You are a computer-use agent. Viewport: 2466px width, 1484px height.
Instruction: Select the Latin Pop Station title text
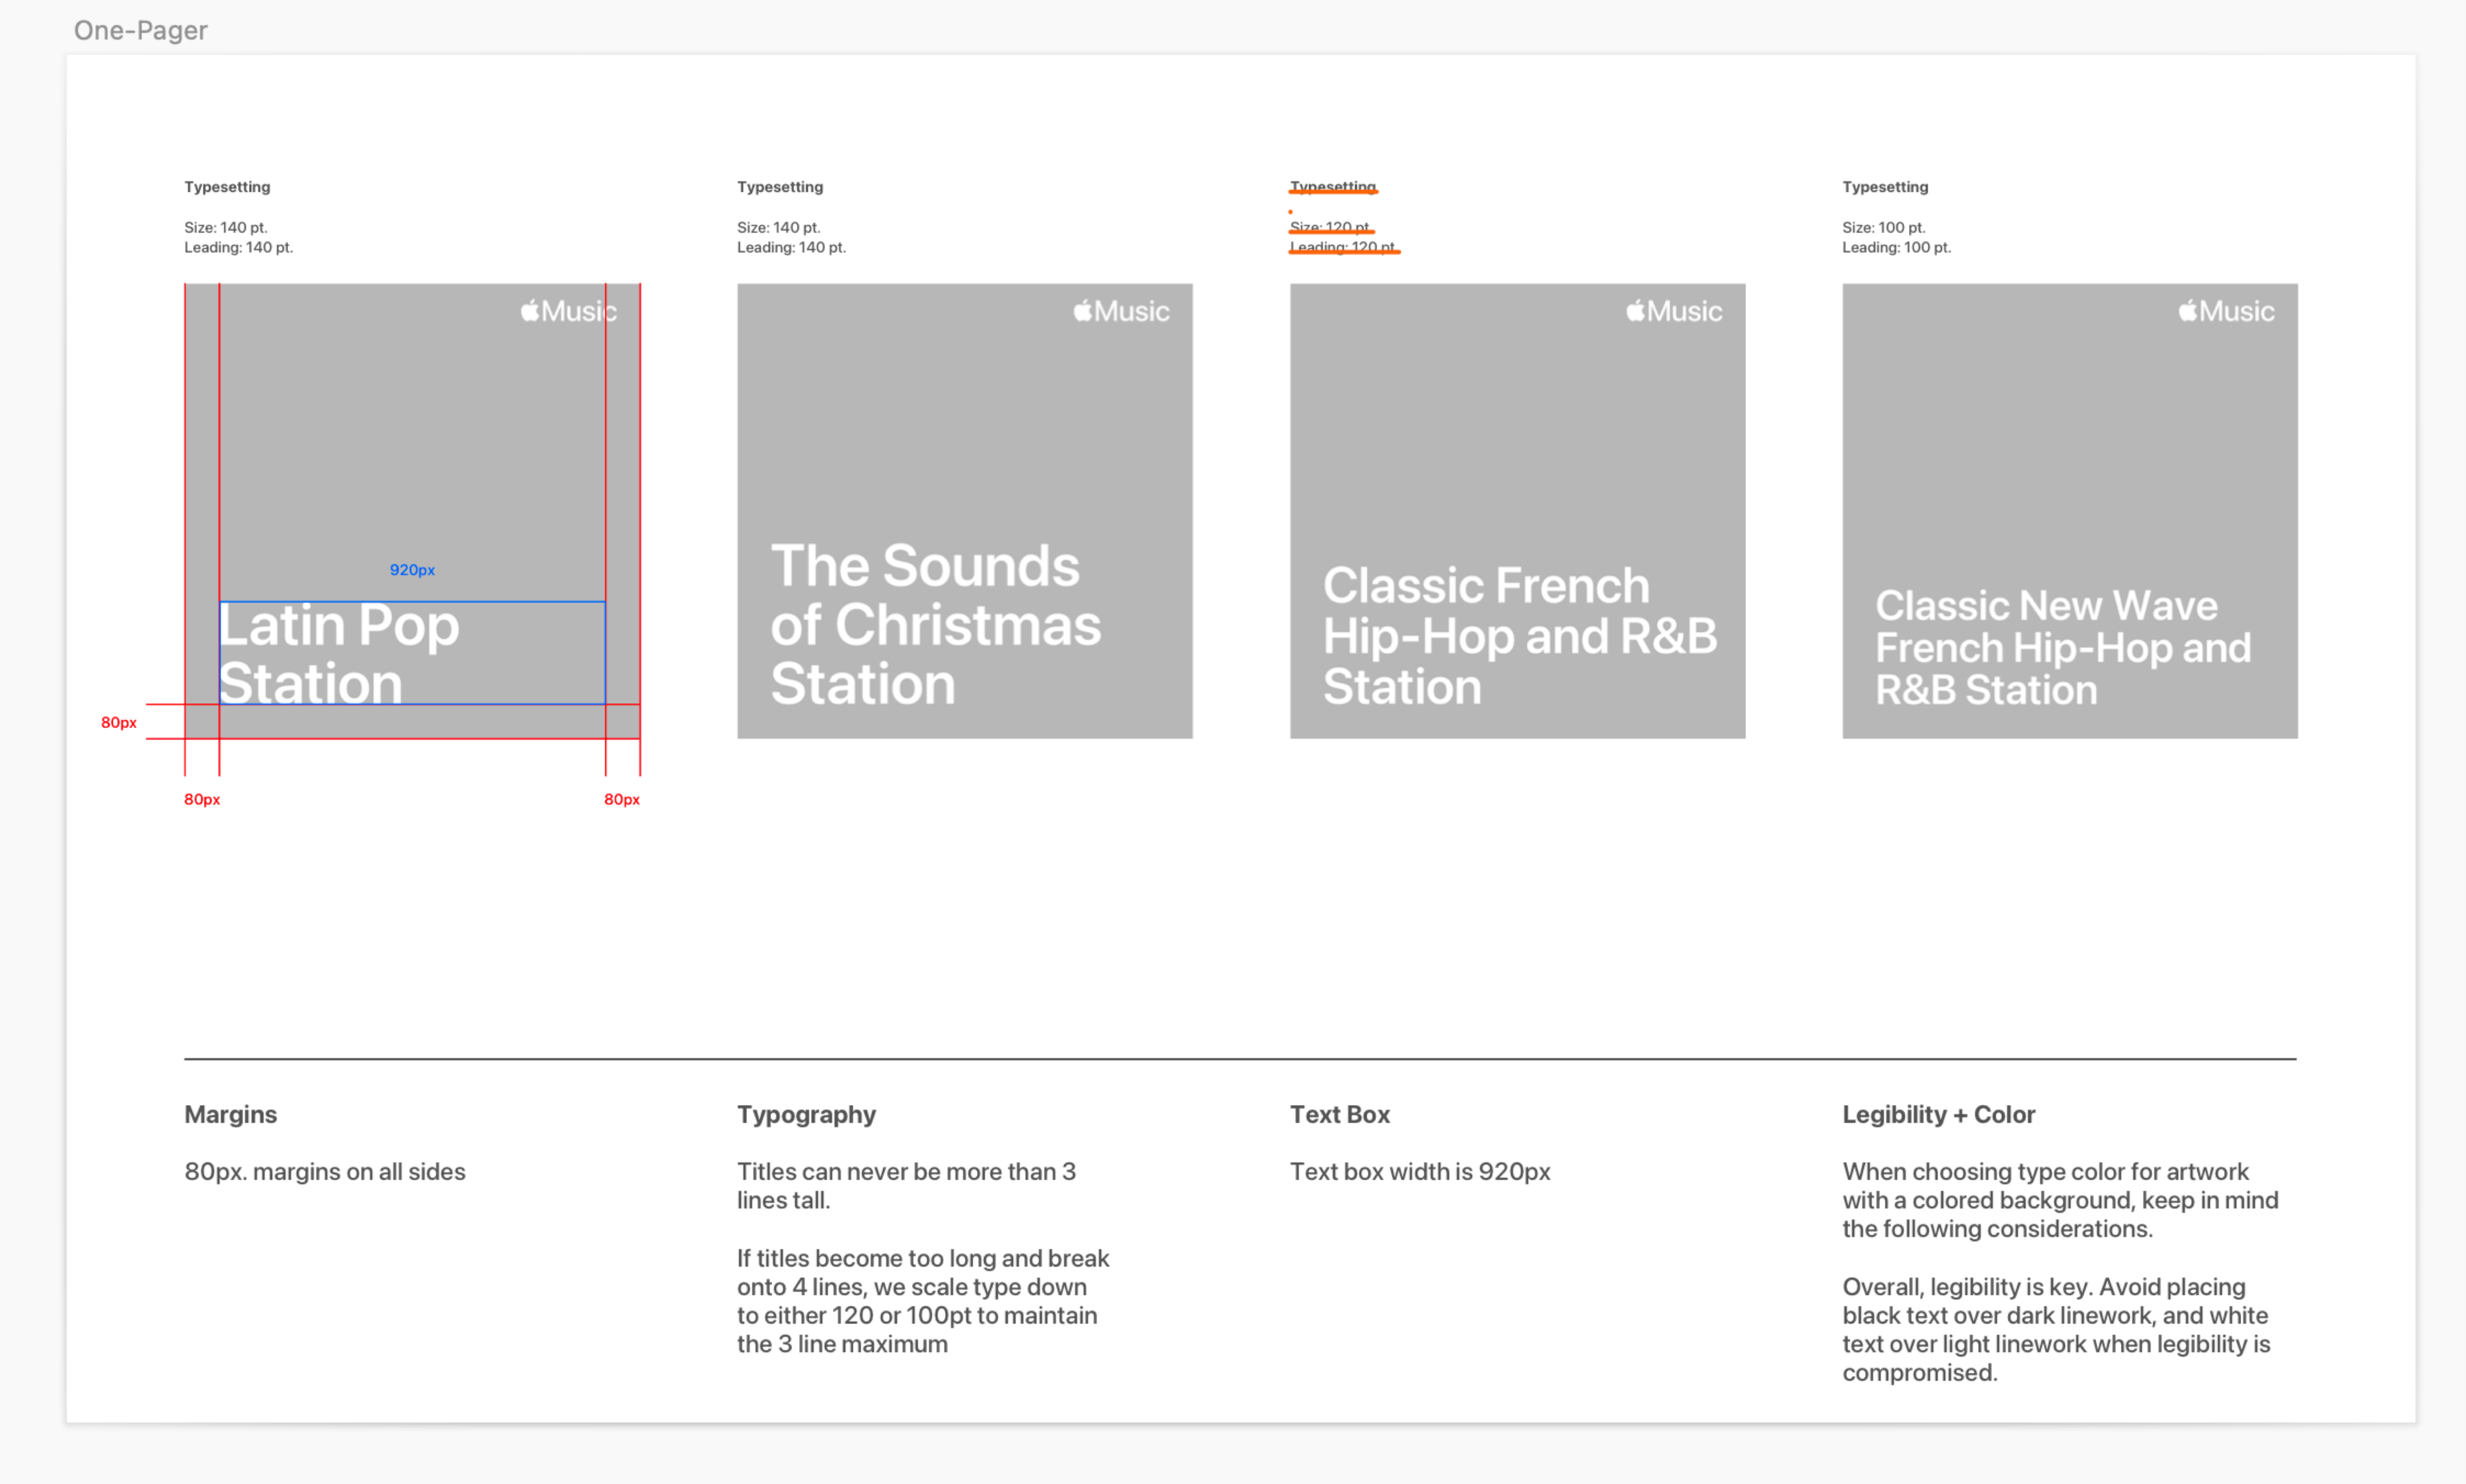[339, 654]
